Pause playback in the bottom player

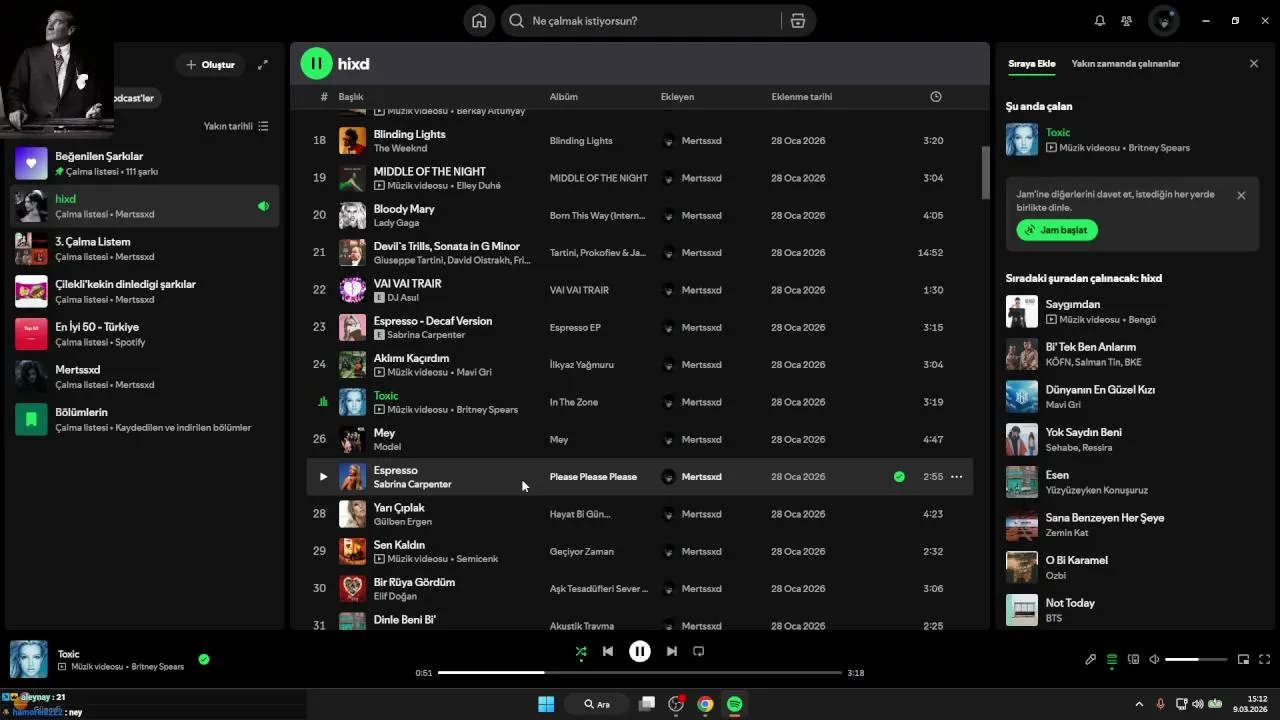(x=640, y=651)
